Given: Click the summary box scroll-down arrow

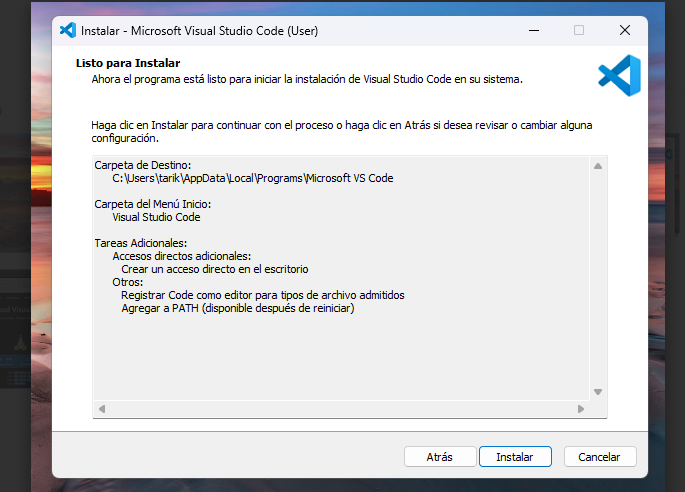Looking at the screenshot, I should pyautogui.click(x=598, y=391).
